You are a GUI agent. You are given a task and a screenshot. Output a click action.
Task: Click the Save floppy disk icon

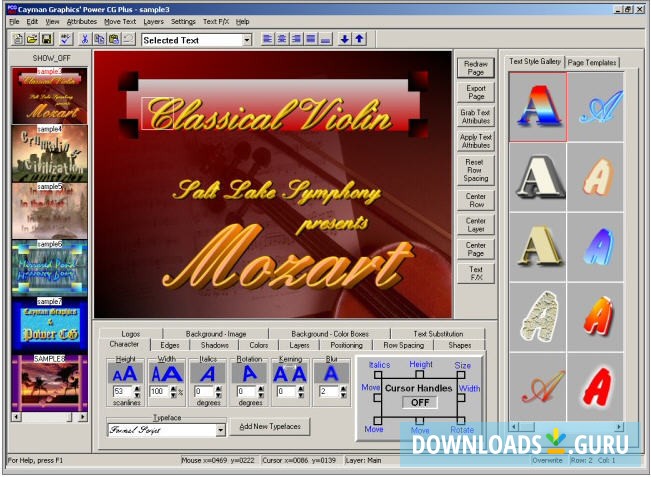(x=46, y=39)
